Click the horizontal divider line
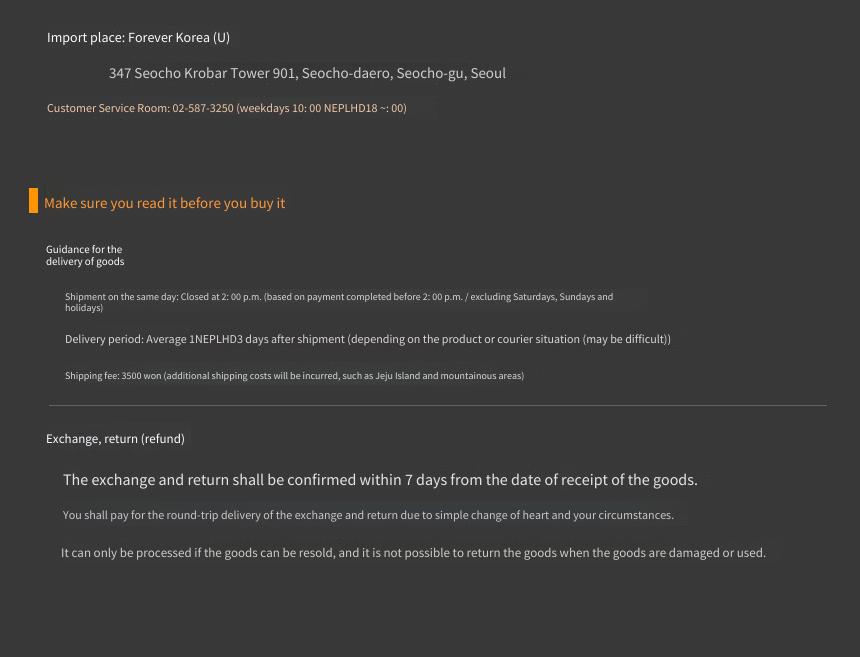This screenshot has height=657, width=860. (x=438, y=405)
